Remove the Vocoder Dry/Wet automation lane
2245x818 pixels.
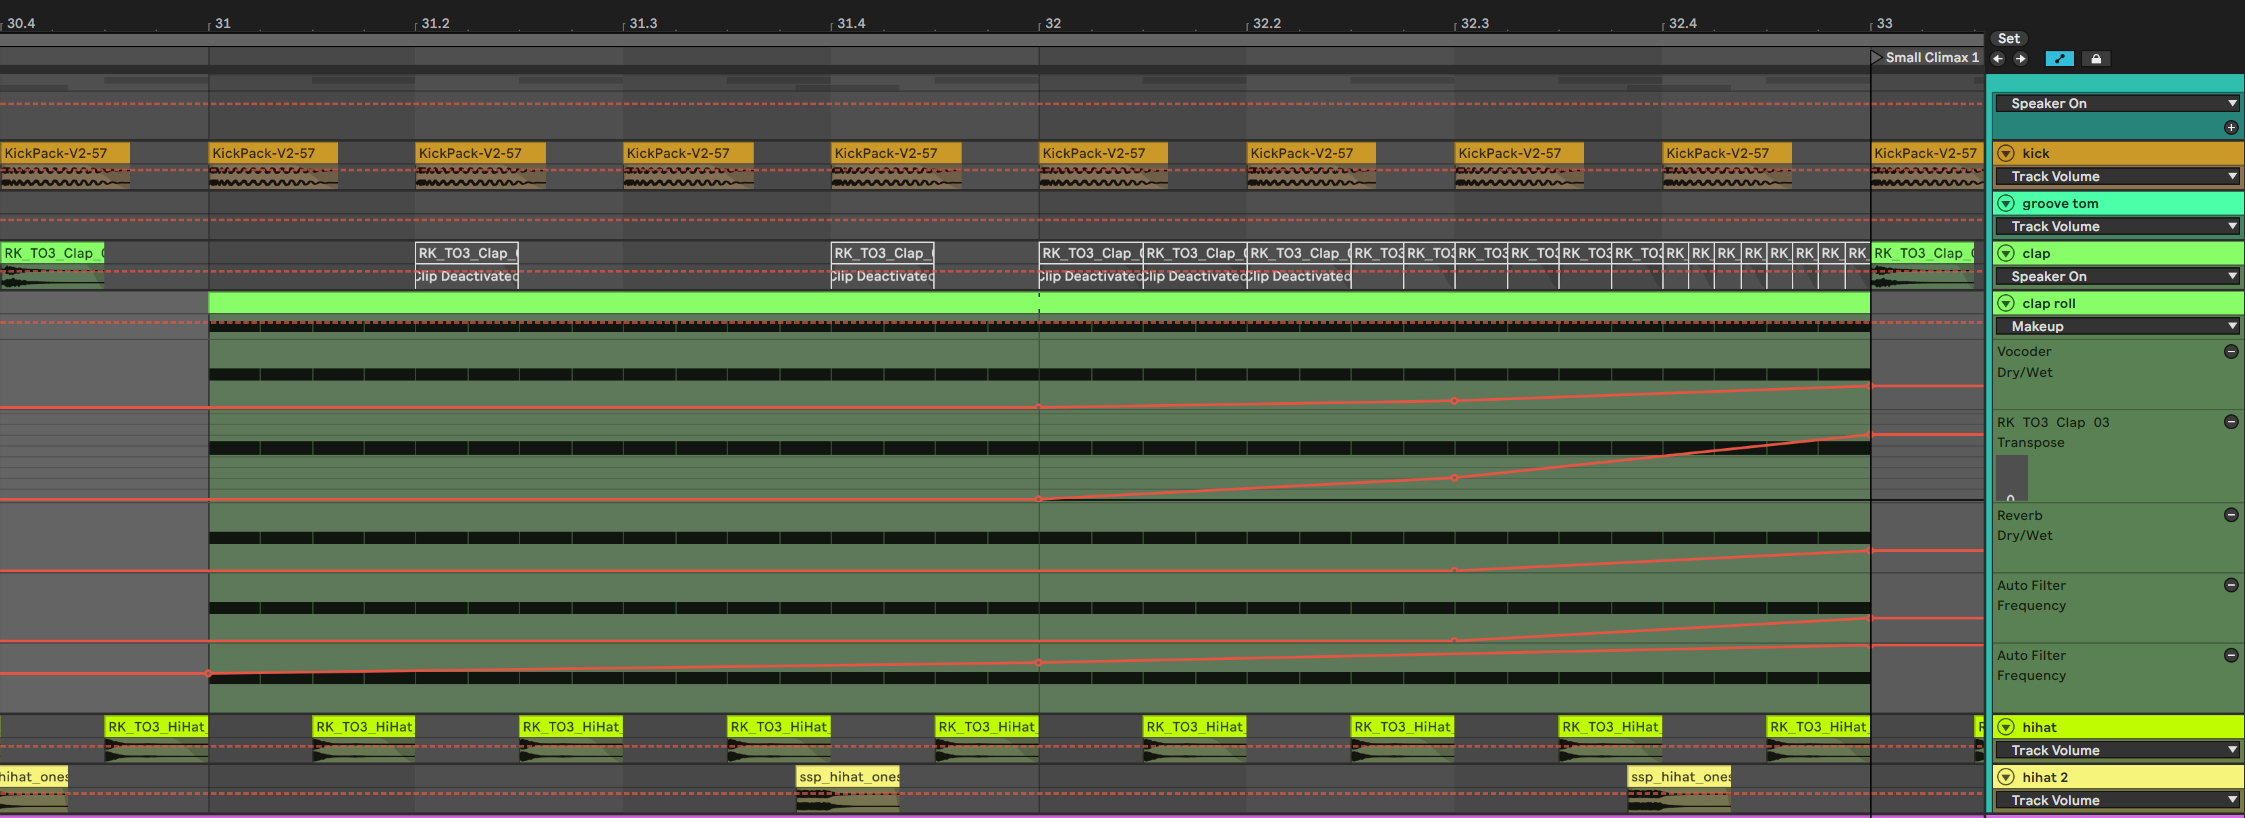point(2231,352)
